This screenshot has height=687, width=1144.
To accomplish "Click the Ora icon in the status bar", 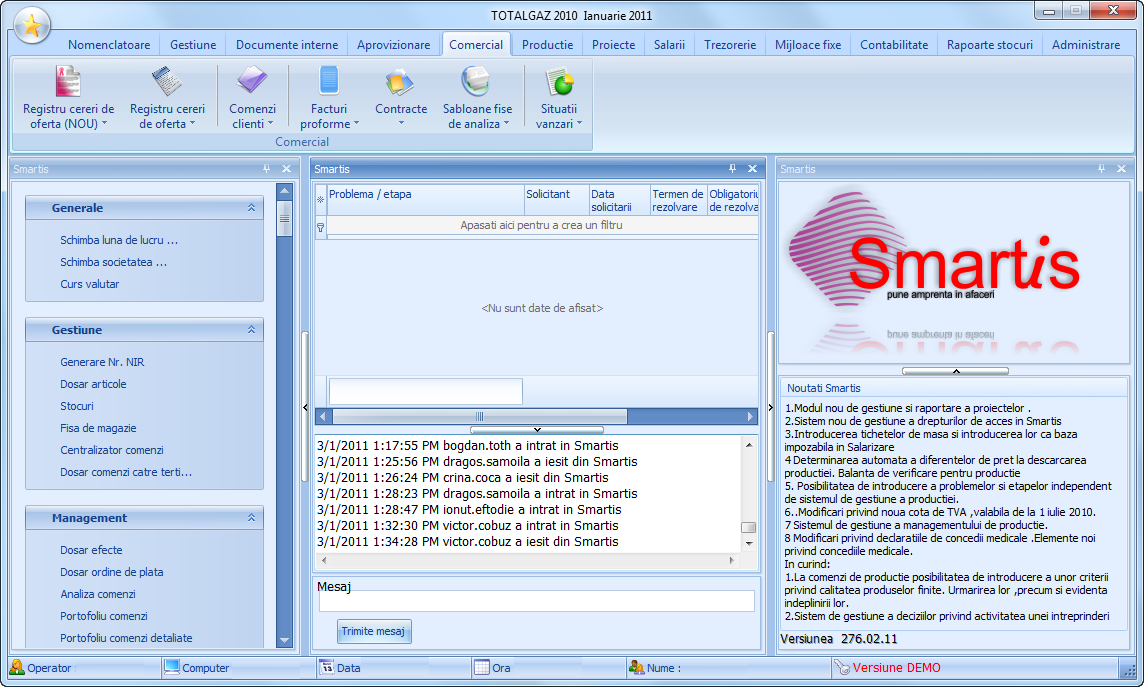I will pyautogui.click(x=482, y=667).
